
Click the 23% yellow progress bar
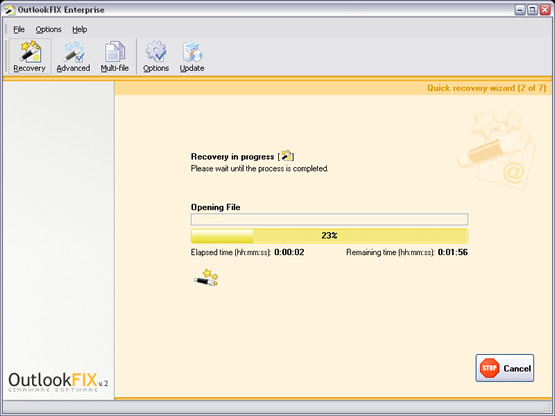tap(329, 236)
